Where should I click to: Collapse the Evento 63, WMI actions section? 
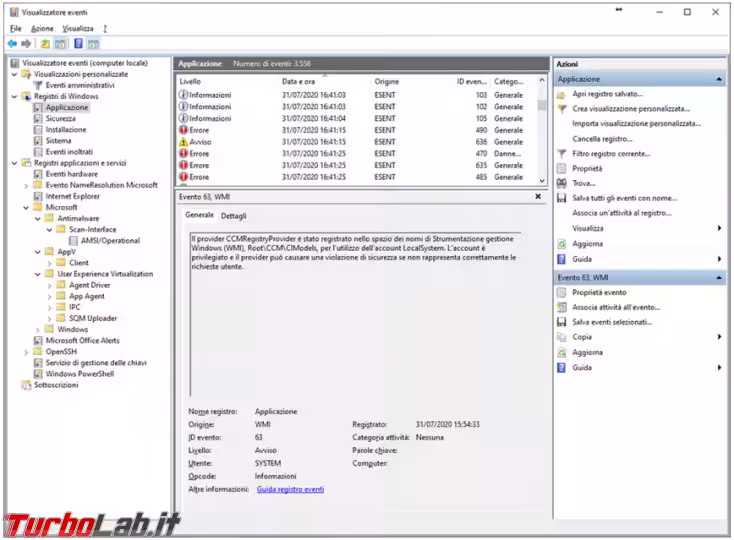[719, 277]
